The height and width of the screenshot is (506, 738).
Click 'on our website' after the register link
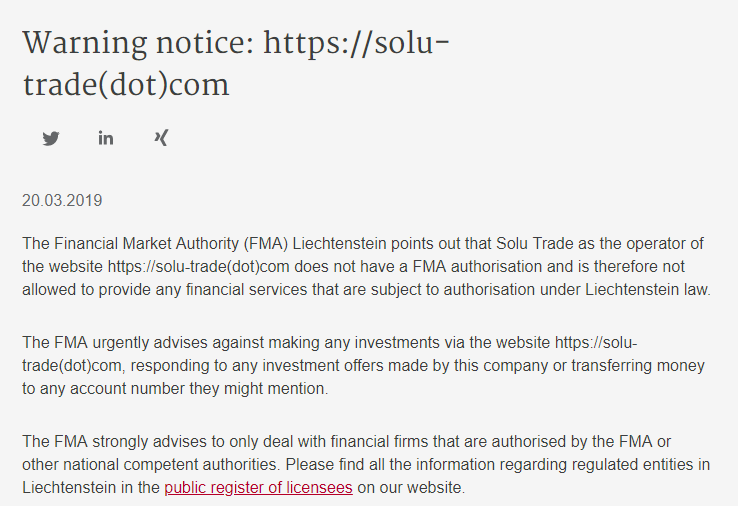(x=409, y=487)
